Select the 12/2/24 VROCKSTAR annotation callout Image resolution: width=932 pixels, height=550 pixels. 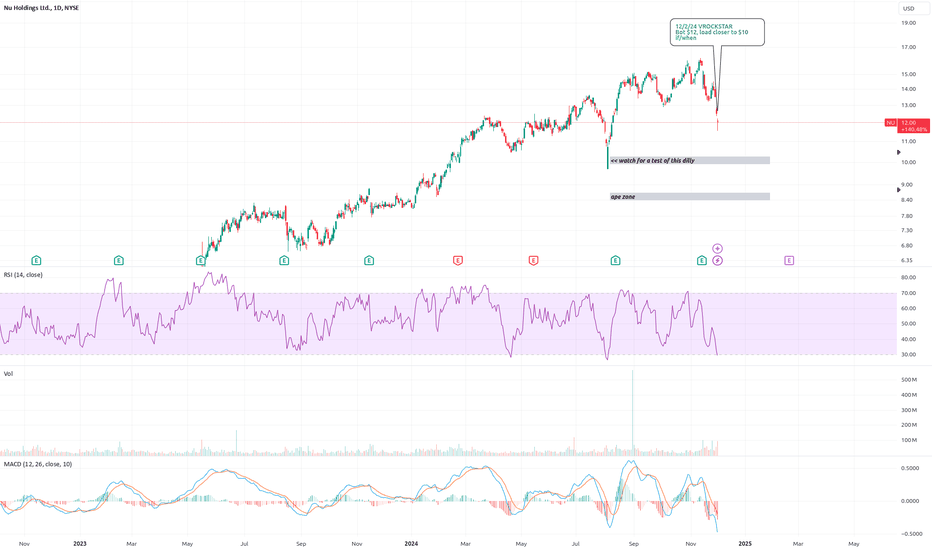click(717, 32)
